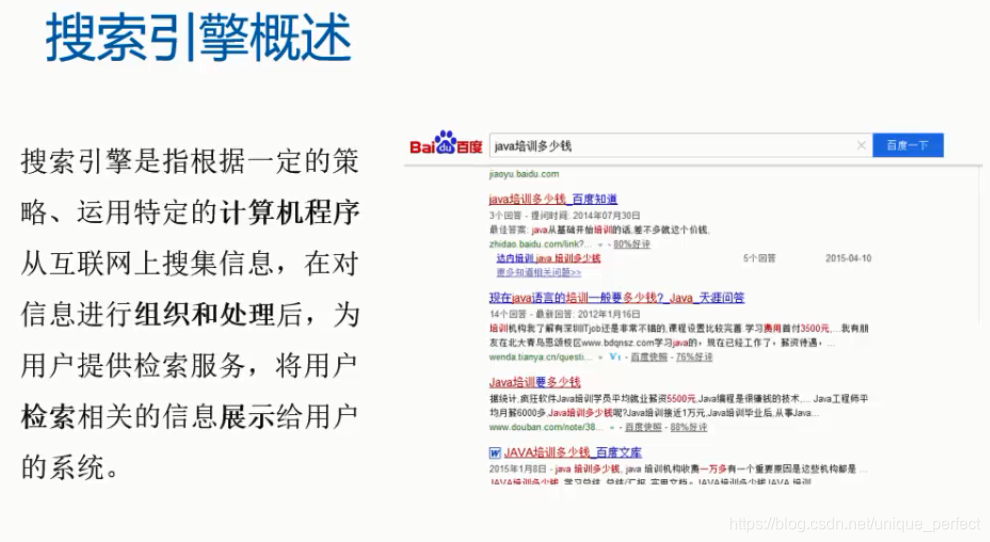Click the V1 verified badge in the tianya result
This screenshot has height=542, width=990.
615,357
